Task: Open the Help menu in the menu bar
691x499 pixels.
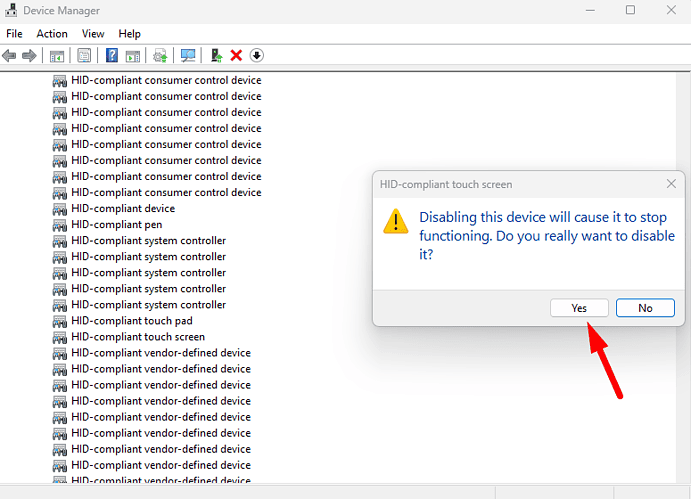Action: [x=130, y=33]
